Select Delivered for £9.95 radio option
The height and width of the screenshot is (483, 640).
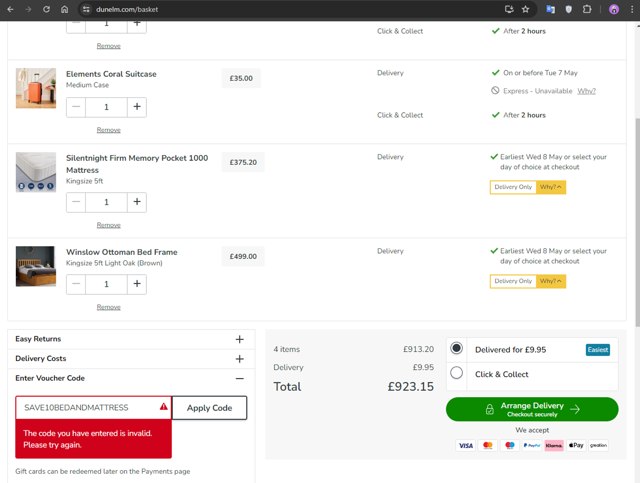[x=457, y=348]
